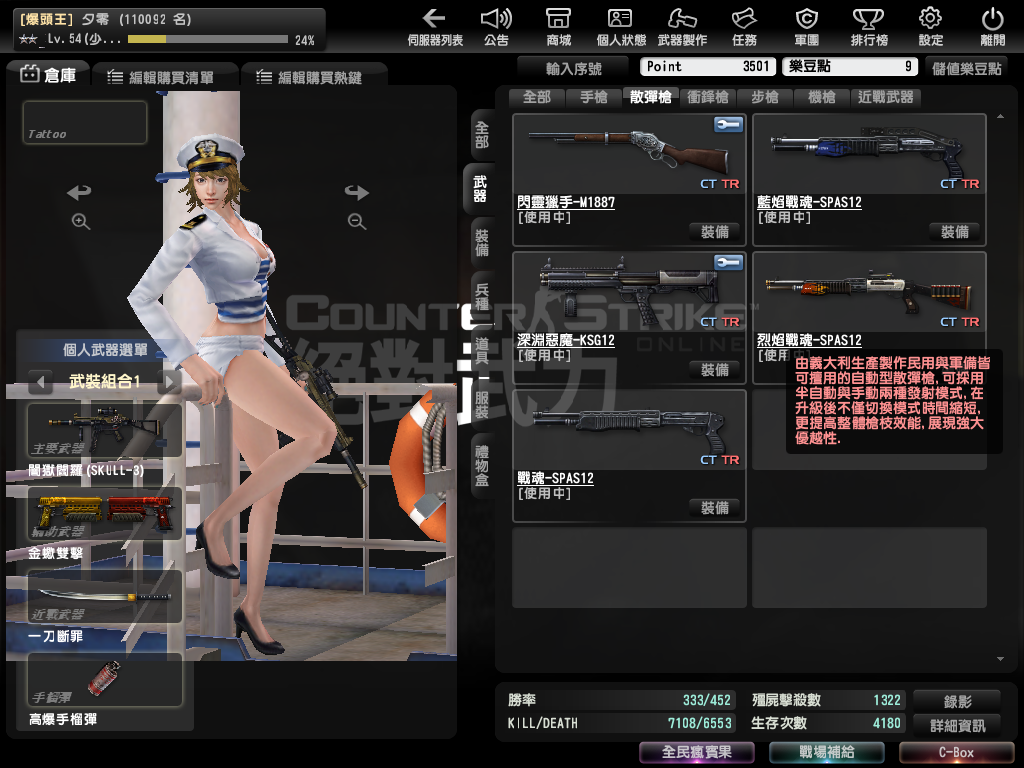Viewport: 1024px width, 768px height.
Task: Click the level experience progress bar
Action: pos(208,39)
